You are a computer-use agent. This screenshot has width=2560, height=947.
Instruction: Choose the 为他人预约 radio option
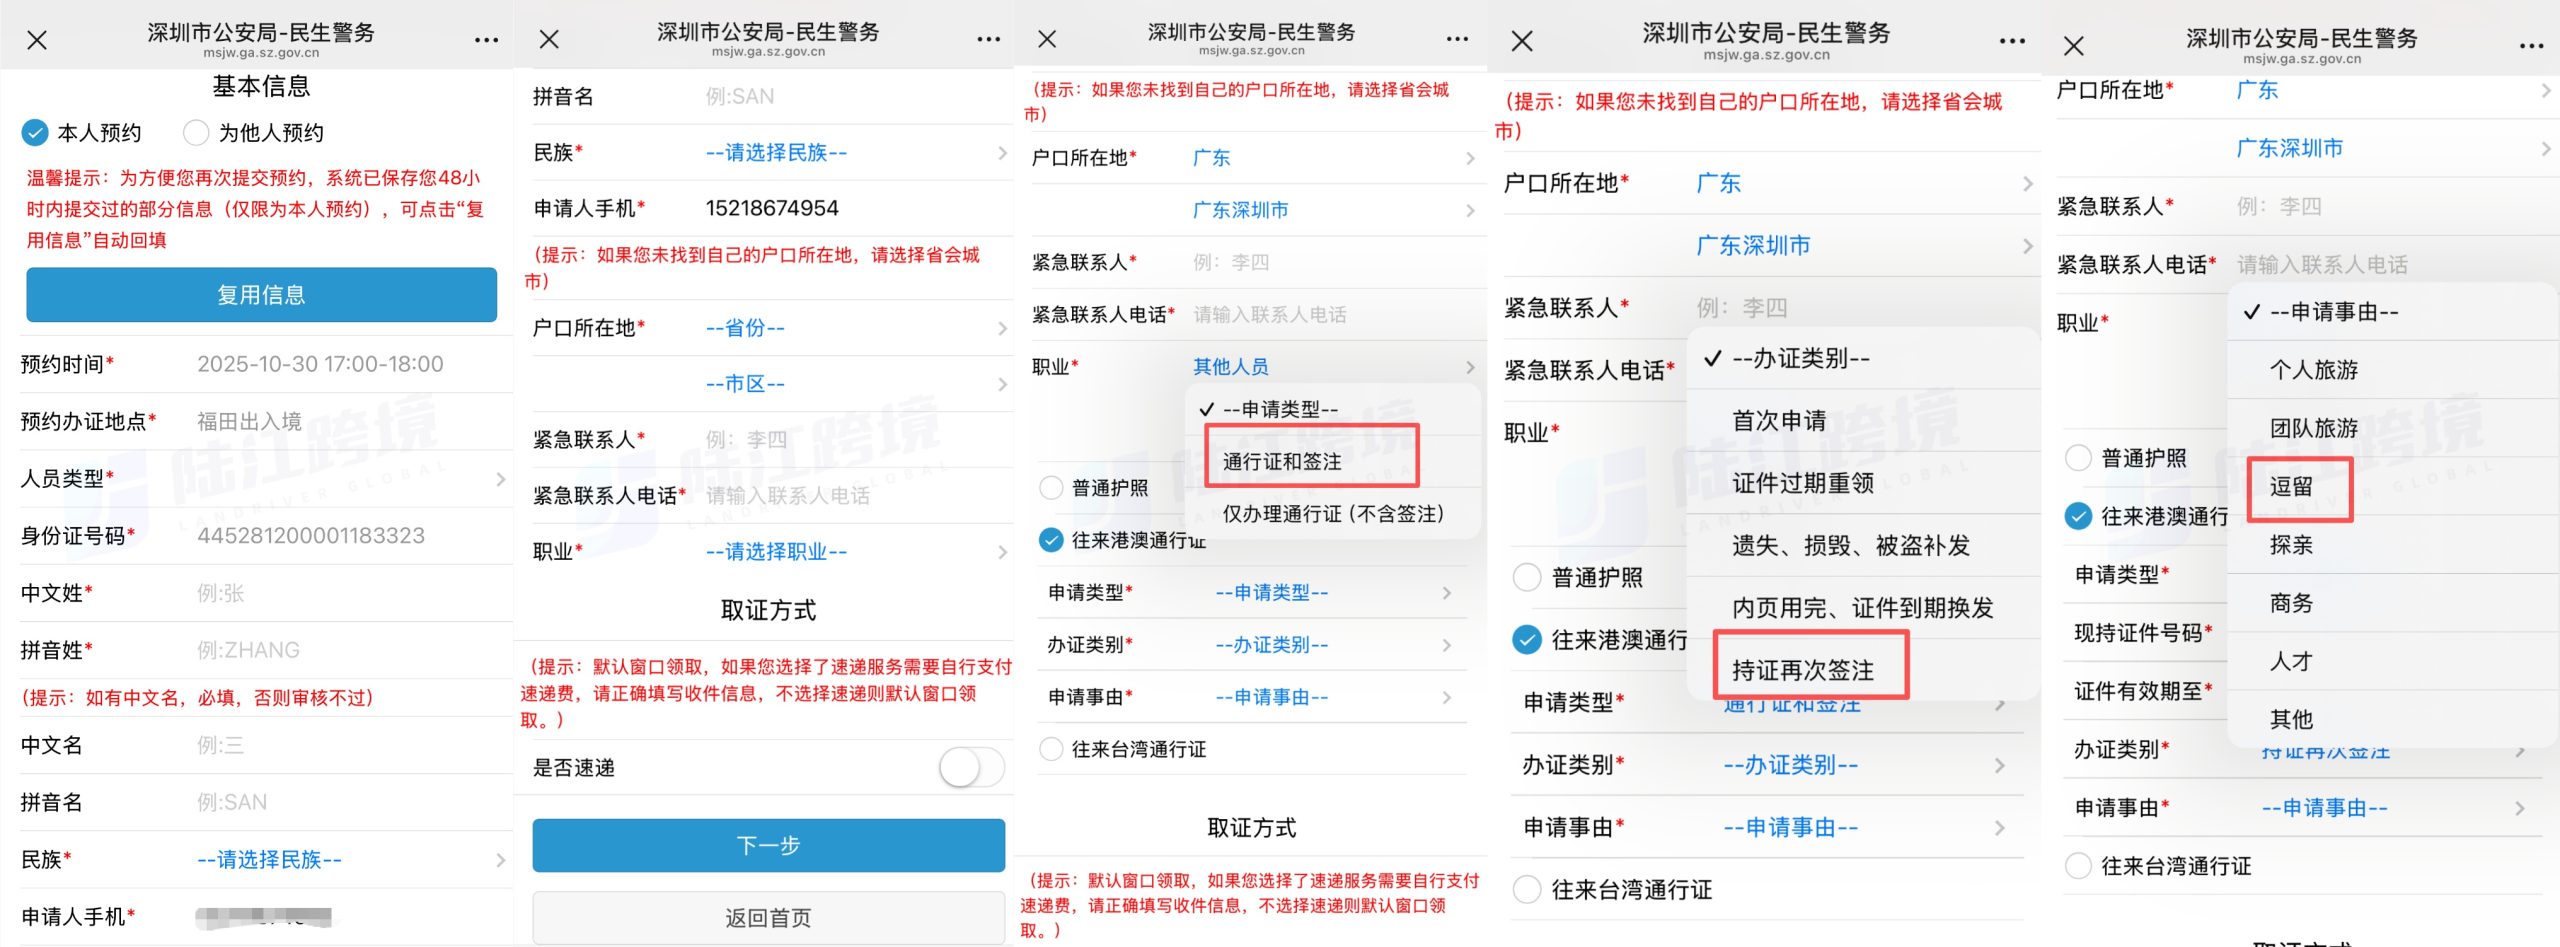[196, 133]
